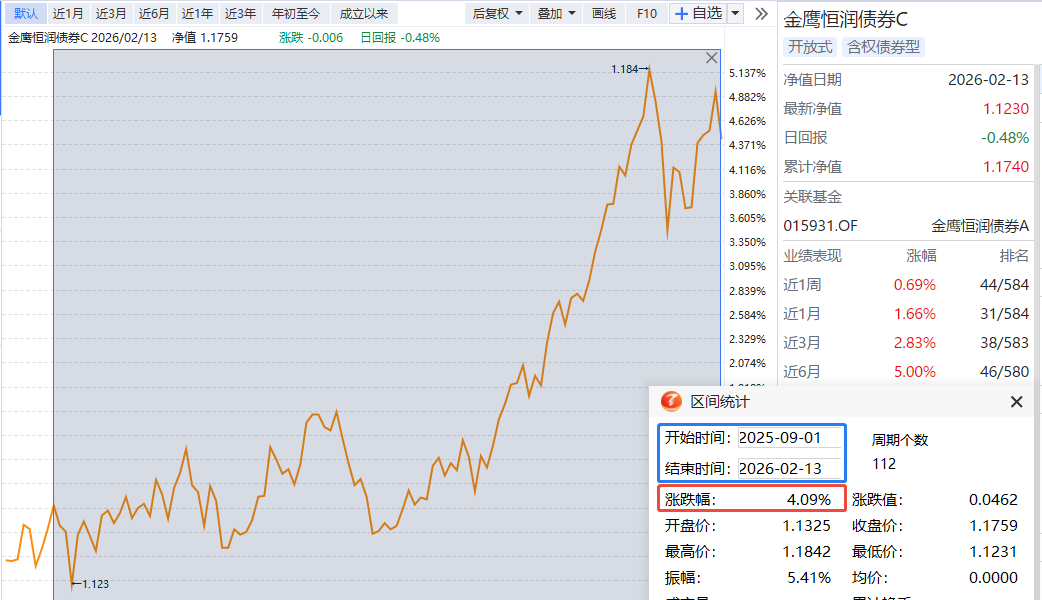Open F10 fund details
The image size is (1042, 600).
tap(647, 14)
